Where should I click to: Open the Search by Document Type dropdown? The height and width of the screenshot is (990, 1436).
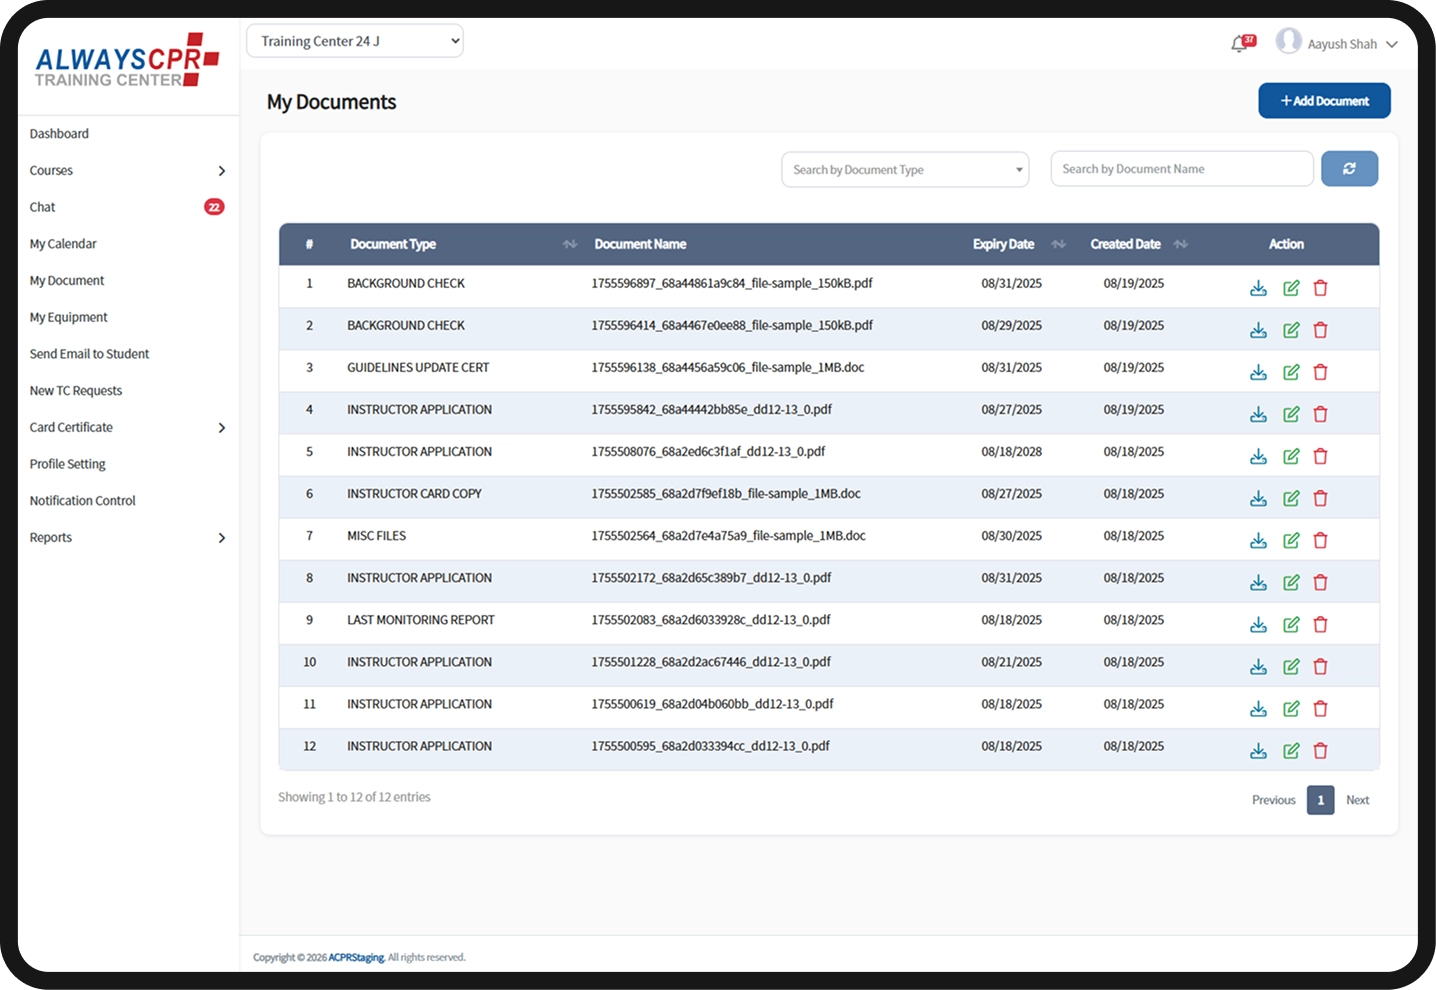905,169
